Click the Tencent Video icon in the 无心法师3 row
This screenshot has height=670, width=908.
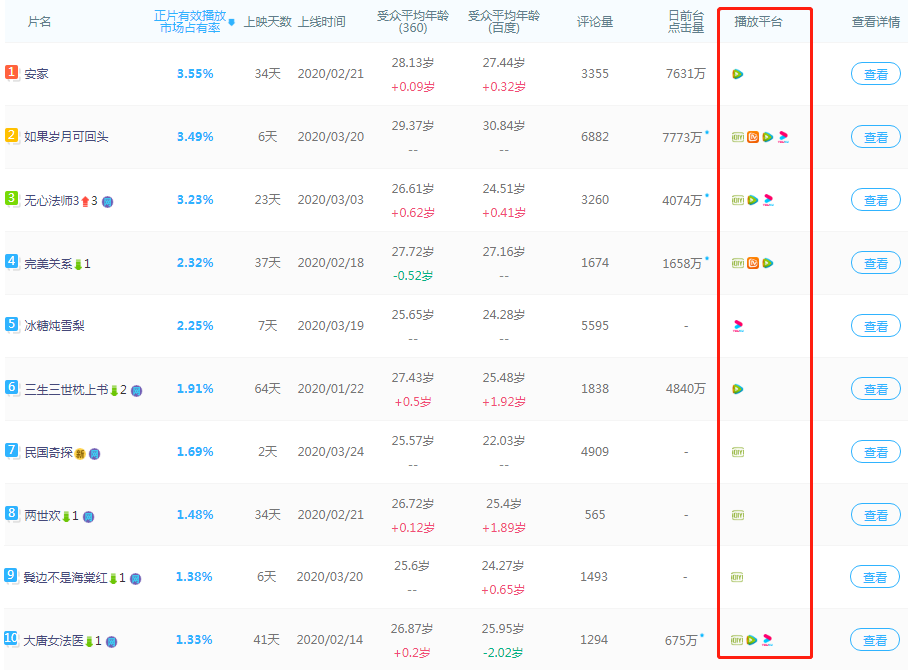point(753,200)
